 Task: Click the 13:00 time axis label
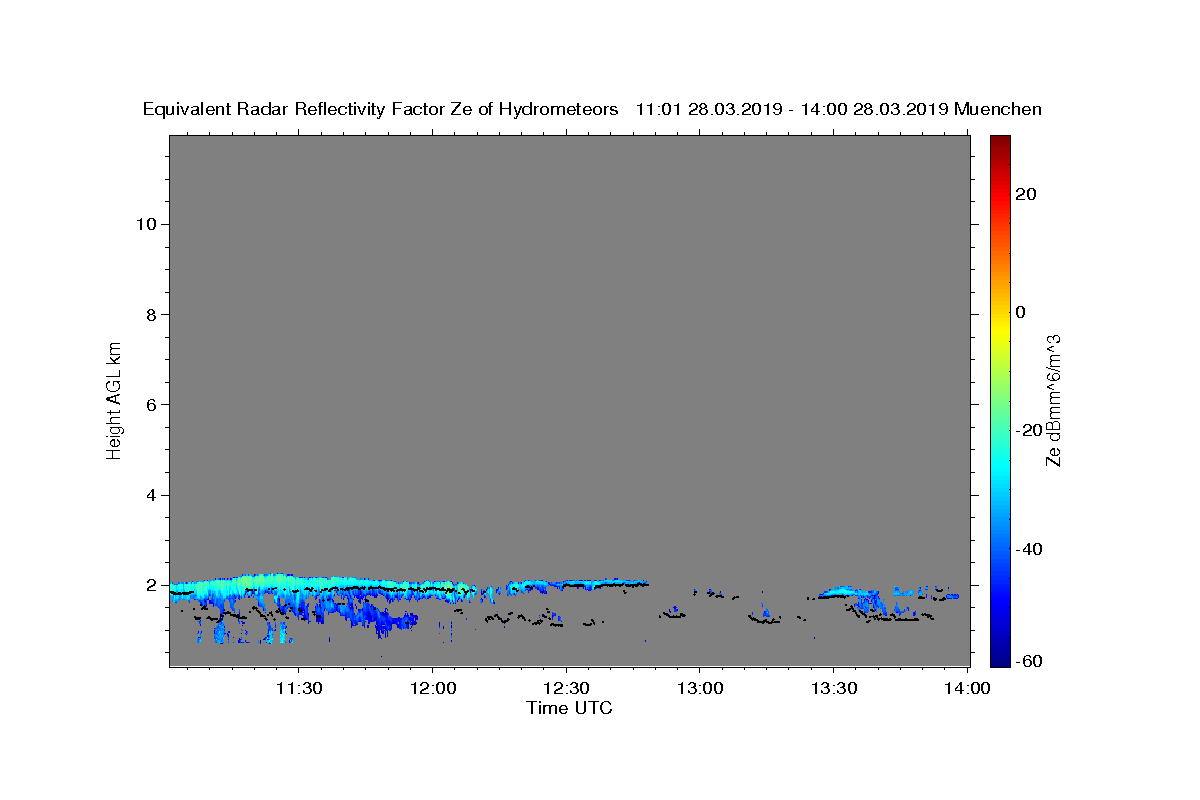(x=700, y=688)
